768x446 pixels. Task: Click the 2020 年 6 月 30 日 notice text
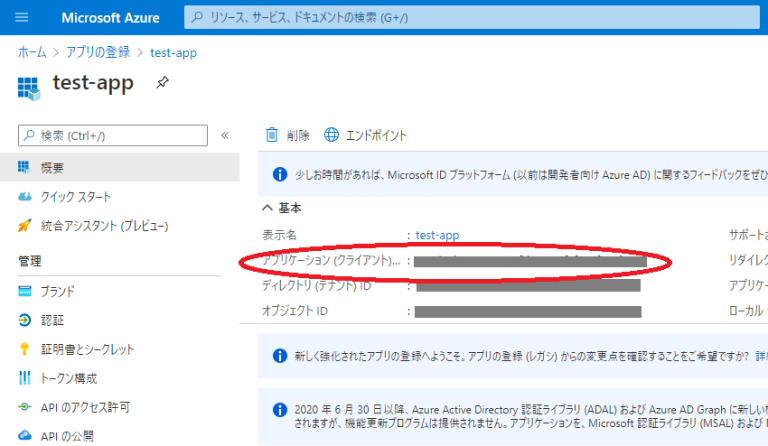coord(531,416)
